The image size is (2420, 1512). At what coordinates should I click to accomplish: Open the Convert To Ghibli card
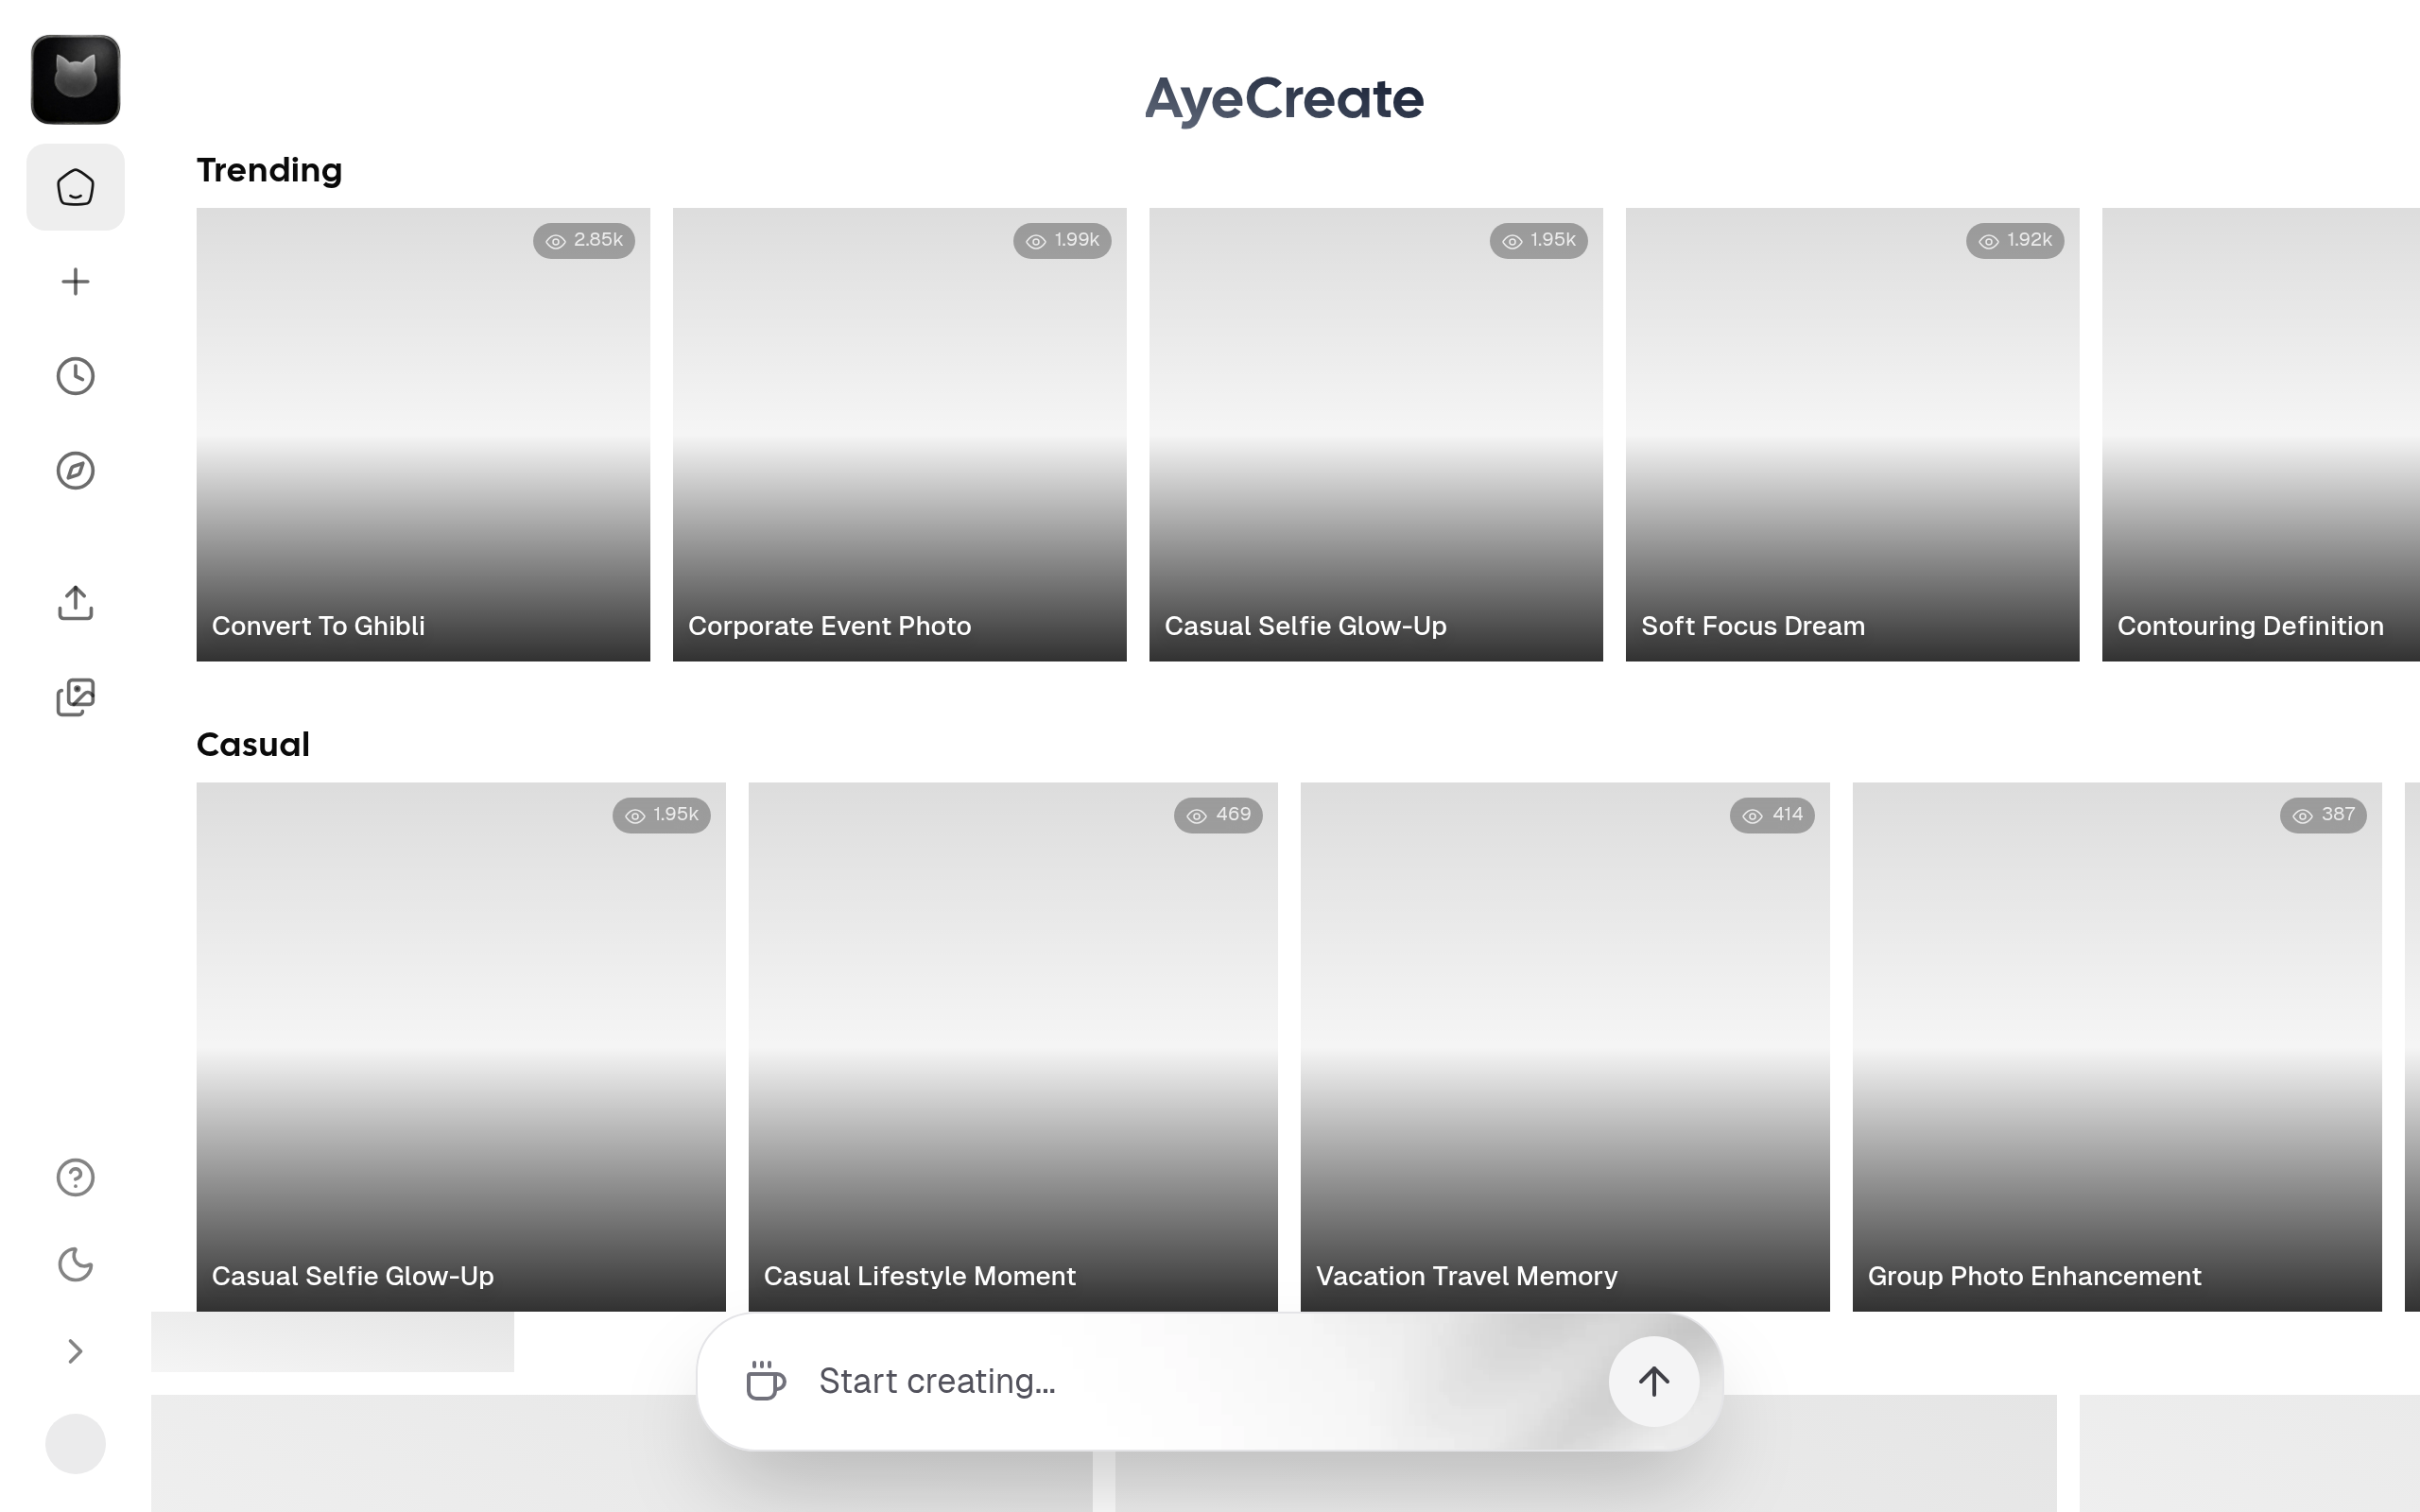click(423, 435)
